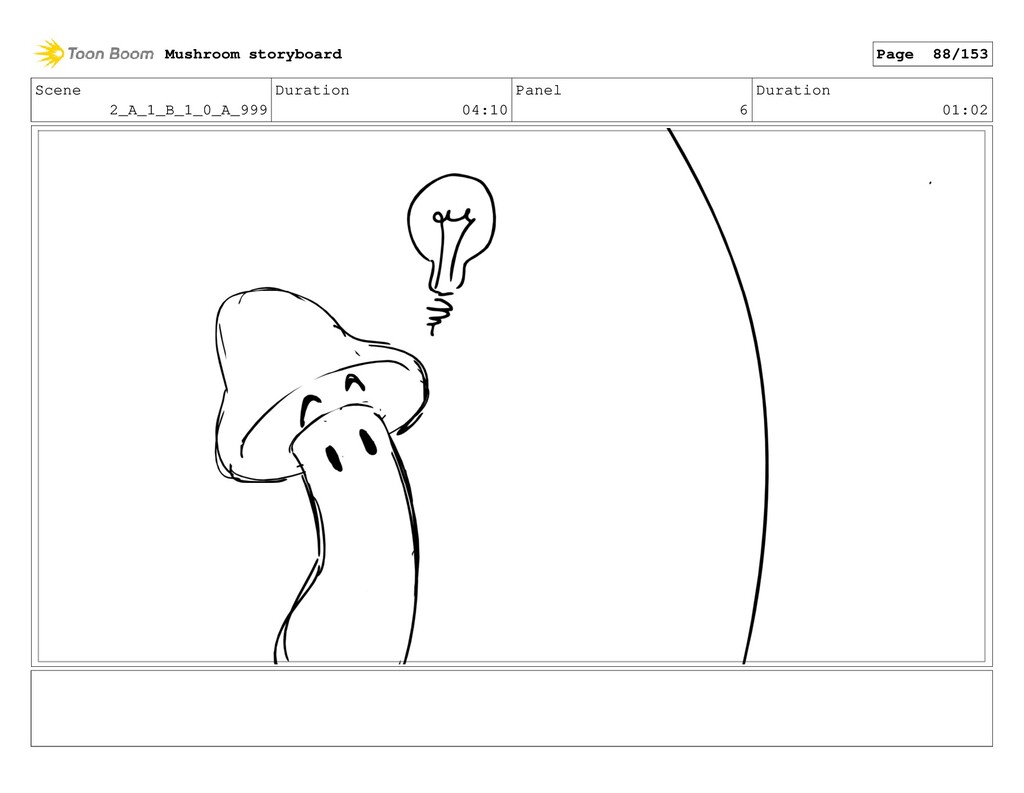Image resolution: width=1024 pixels, height=793 pixels.
Task: Click the light bulb drawing
Action: tap(451, 253)
